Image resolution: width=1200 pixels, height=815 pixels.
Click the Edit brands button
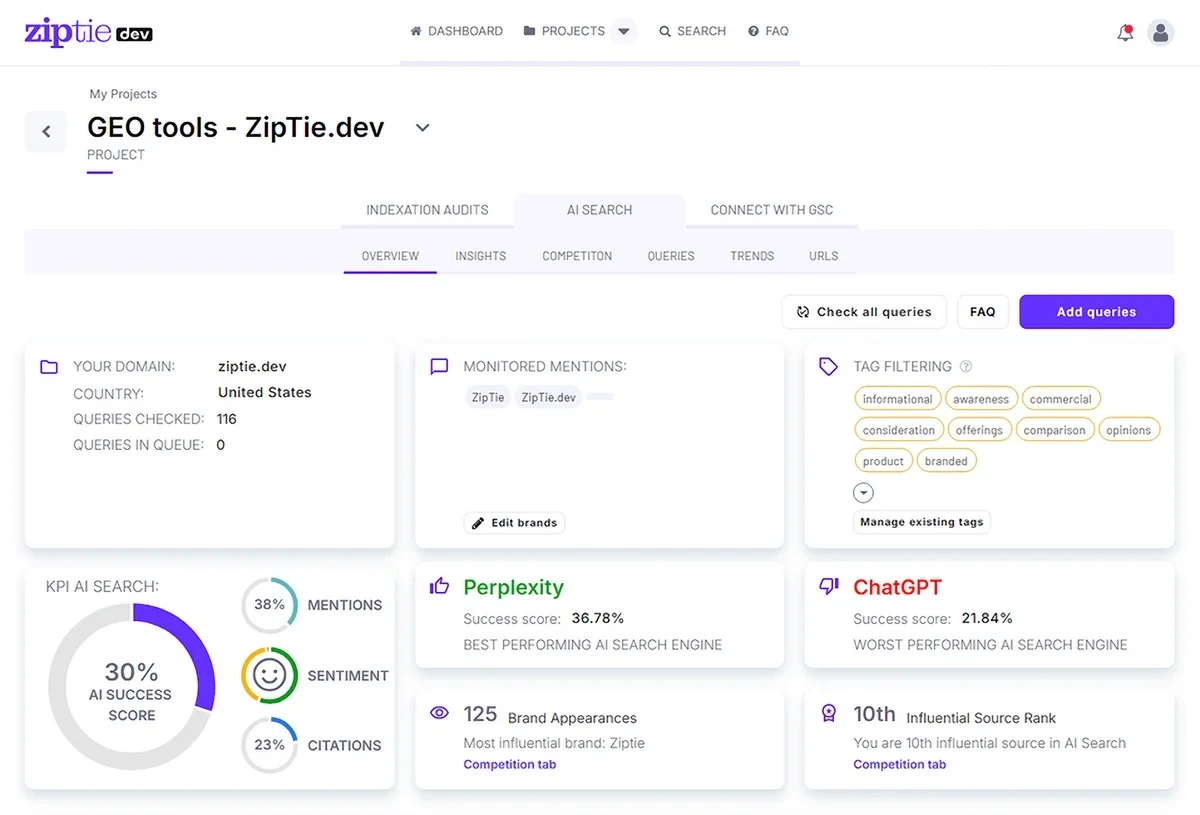point(515,523)
